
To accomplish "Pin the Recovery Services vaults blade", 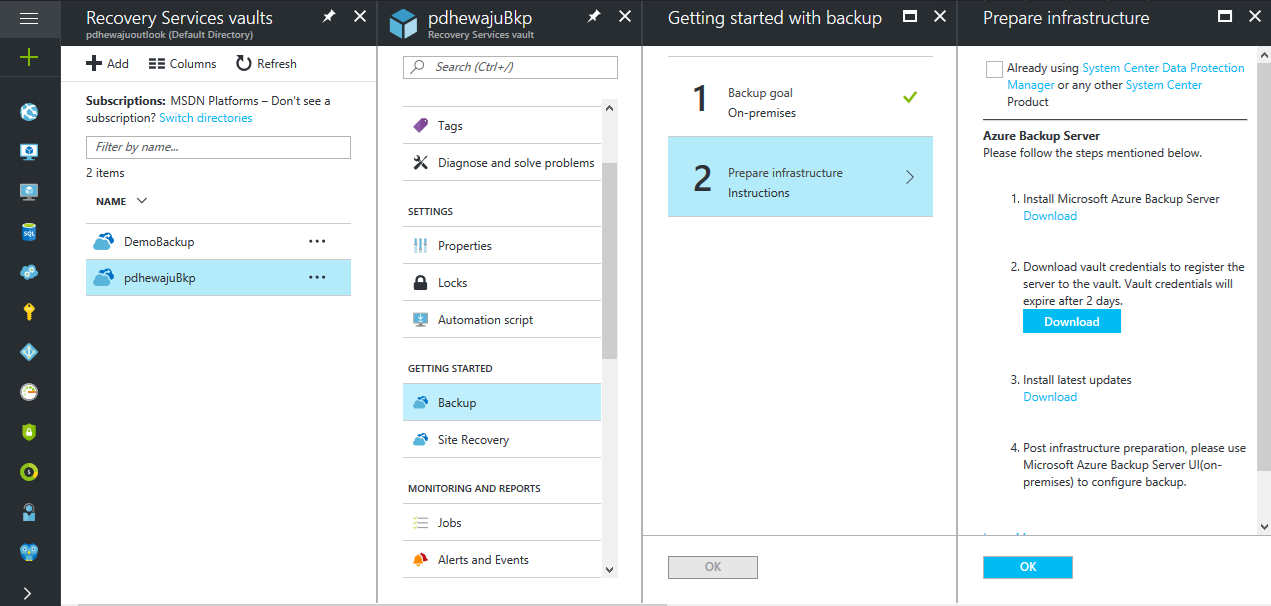I will (x=328, y=17).
